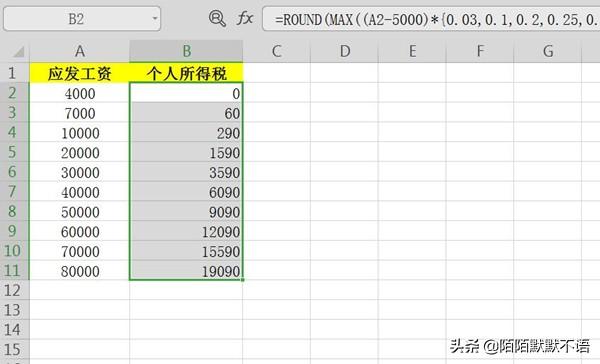Image resolution: width=600 pixels, height=364 pixels.
Task: Select tax cell showing 3590
Action: pos(186,172)
